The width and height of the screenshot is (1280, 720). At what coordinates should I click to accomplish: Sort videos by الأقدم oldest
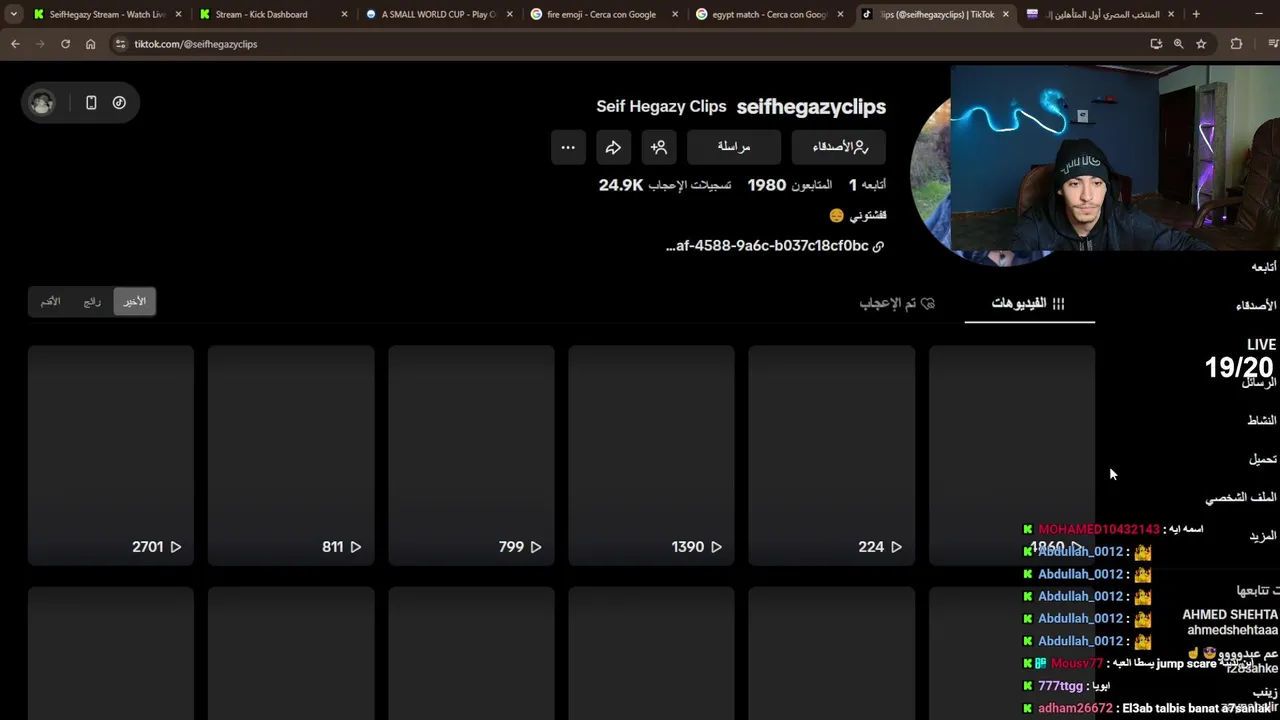coord(50,301)
